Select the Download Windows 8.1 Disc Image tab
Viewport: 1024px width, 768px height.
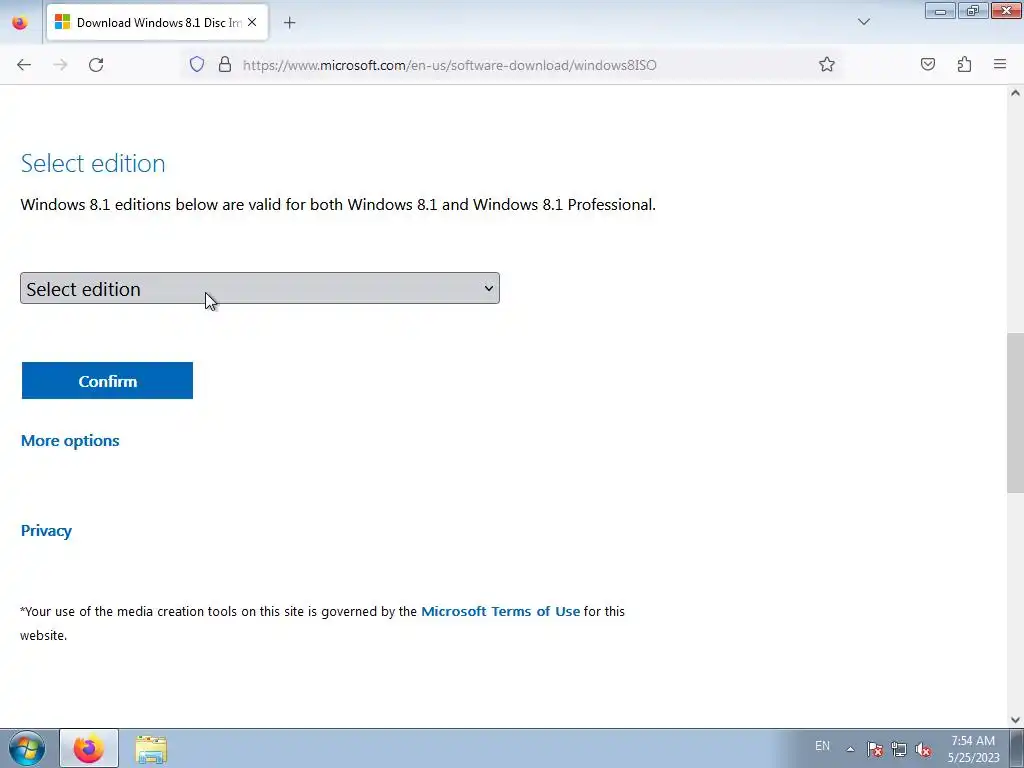(x=157, y=23)
